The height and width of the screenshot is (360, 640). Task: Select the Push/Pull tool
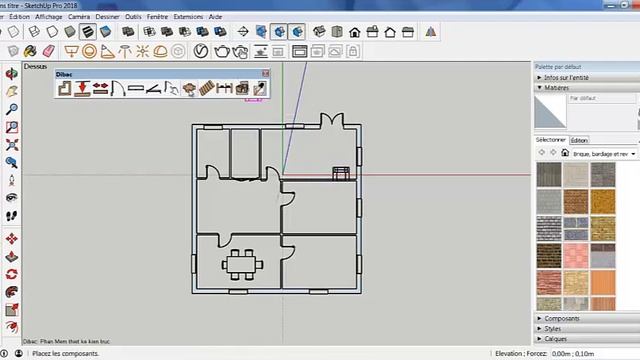[12, 256]
